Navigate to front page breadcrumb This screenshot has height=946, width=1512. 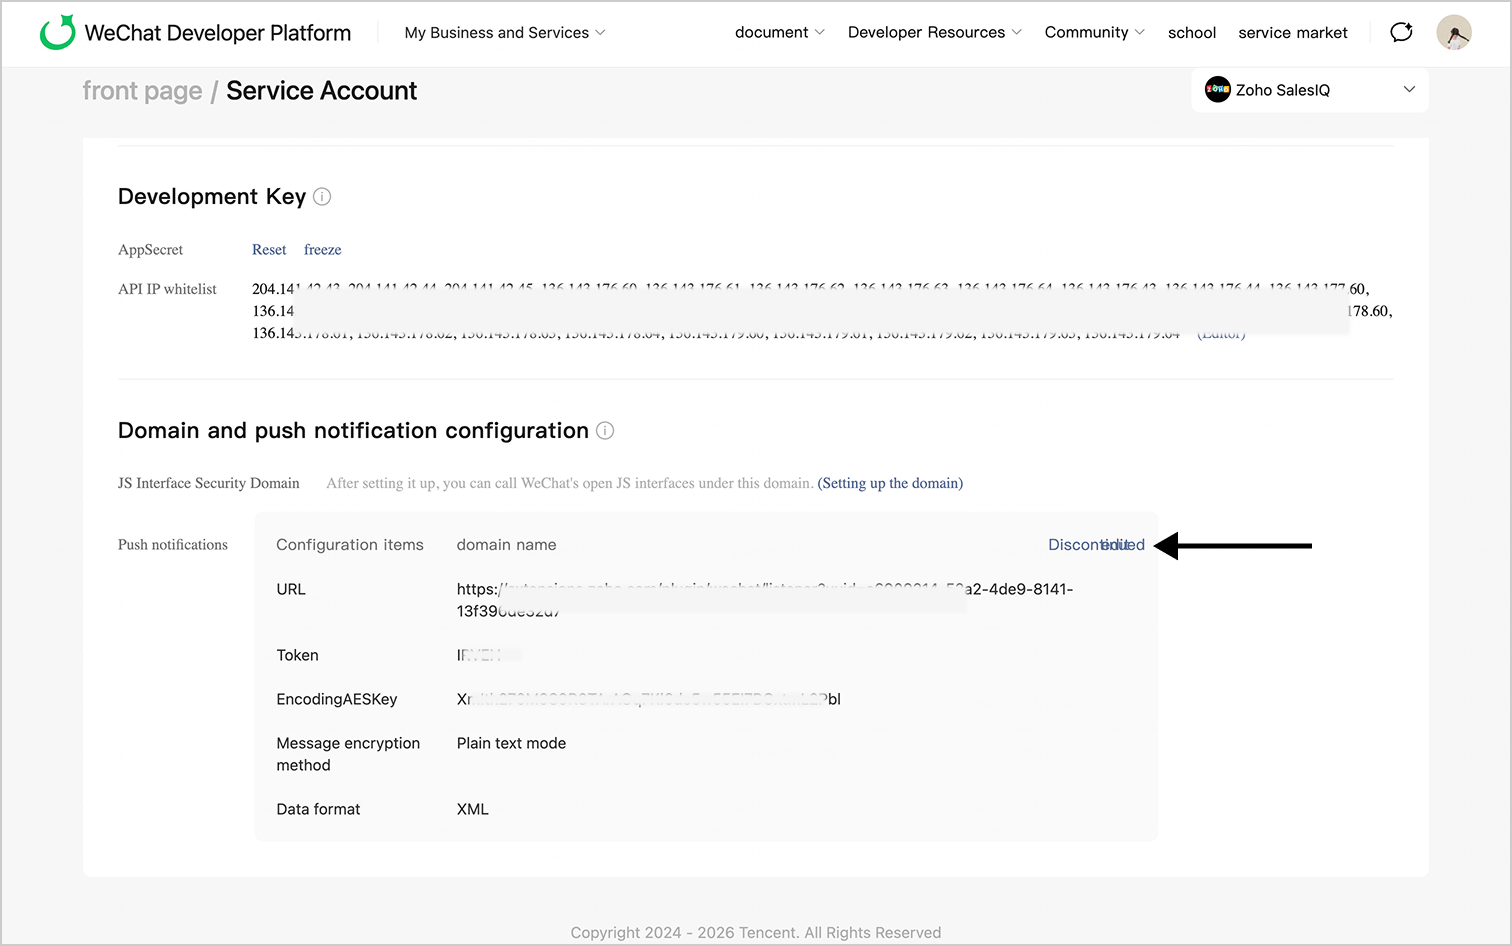pos(142,91)
